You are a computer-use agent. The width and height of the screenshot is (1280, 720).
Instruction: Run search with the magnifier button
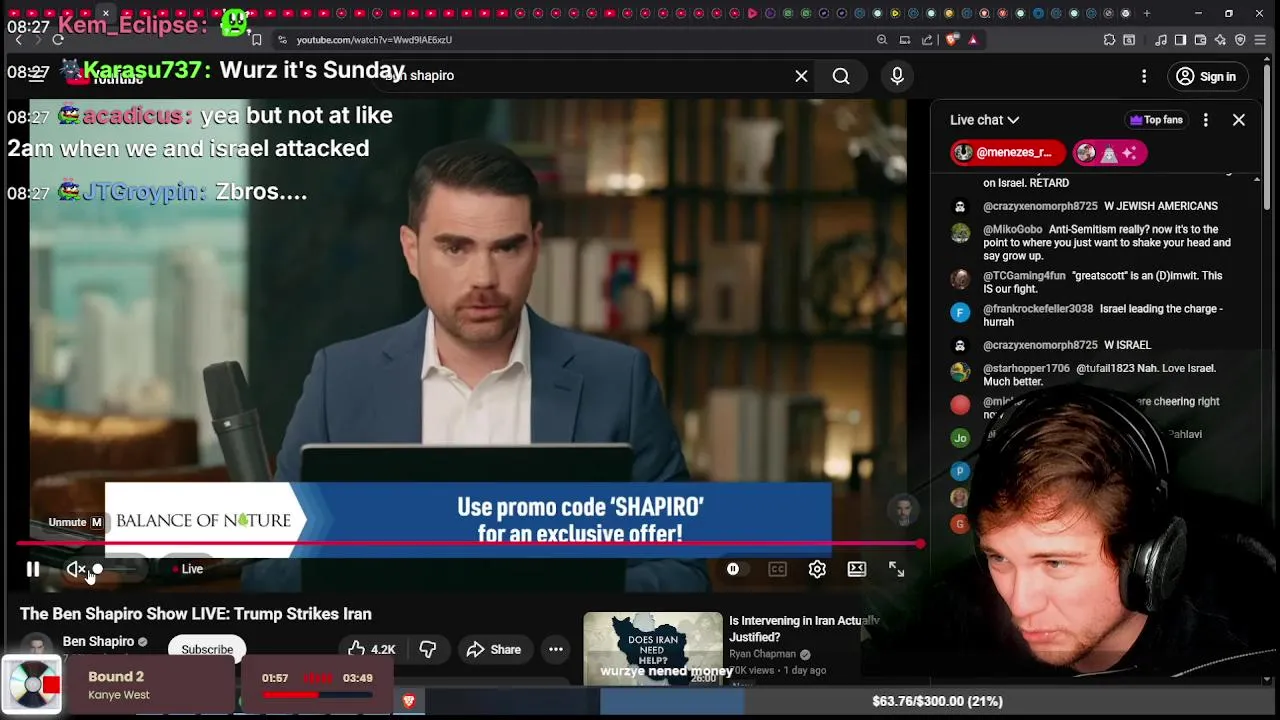point(841,76)
